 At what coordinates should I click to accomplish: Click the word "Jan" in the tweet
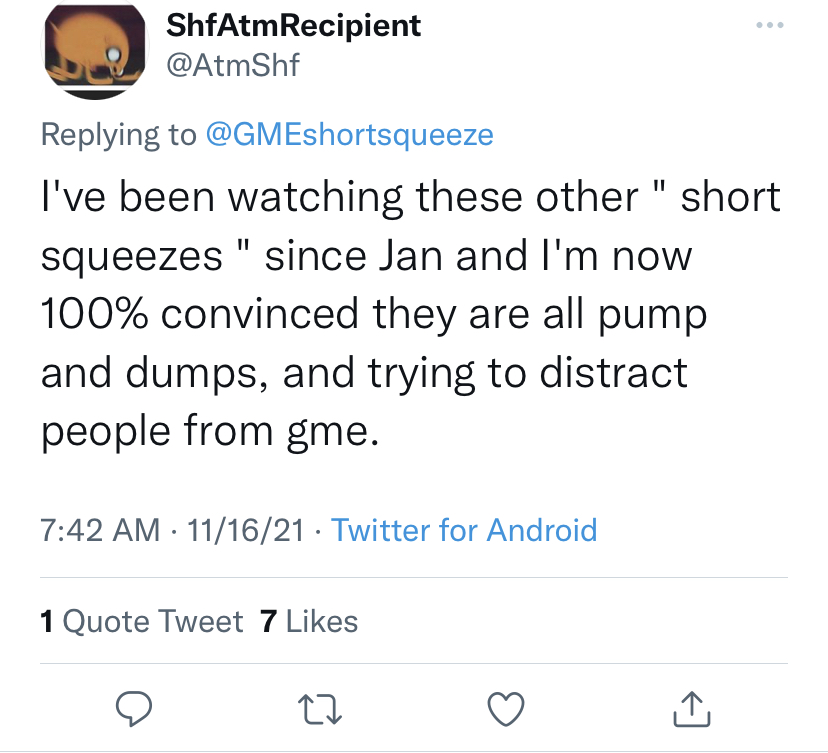click(x=412, y=256)
